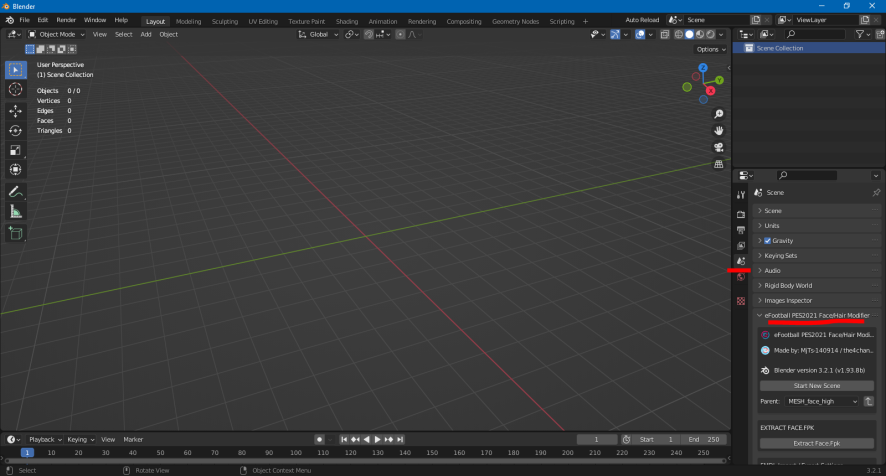Image resolution: width=886 pixels, height=476 pixels.
Task: Switch to solid shading
Action: click(x=689, y=34)
